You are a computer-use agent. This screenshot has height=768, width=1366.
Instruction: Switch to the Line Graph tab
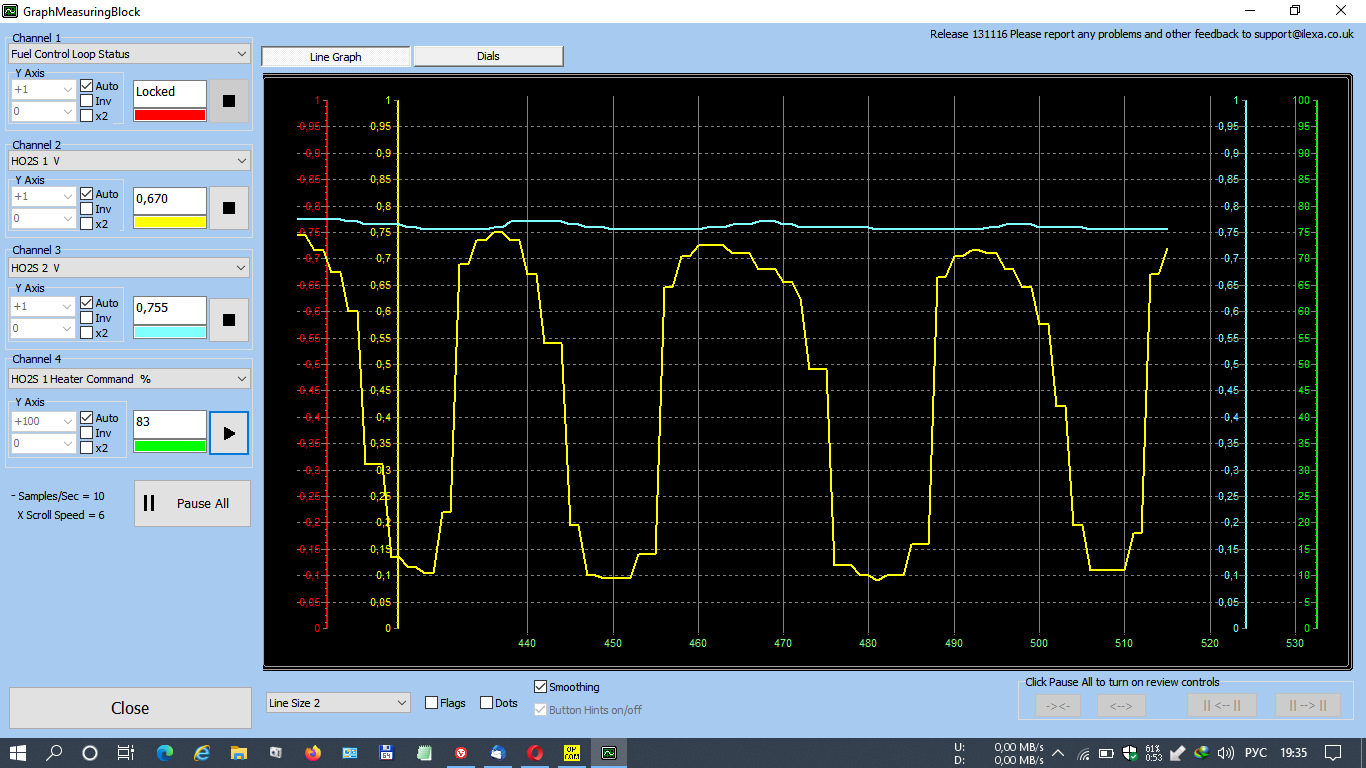point(336,57)
